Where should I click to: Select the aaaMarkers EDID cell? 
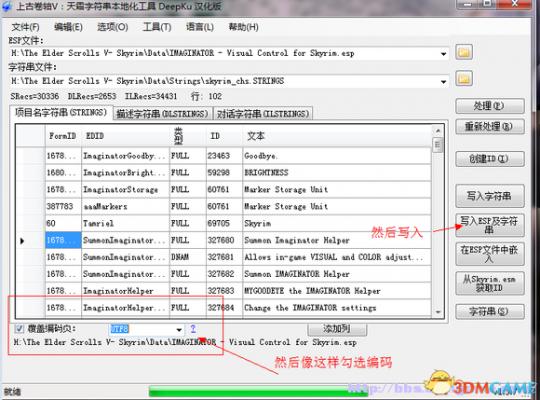[x=125, y=207]
